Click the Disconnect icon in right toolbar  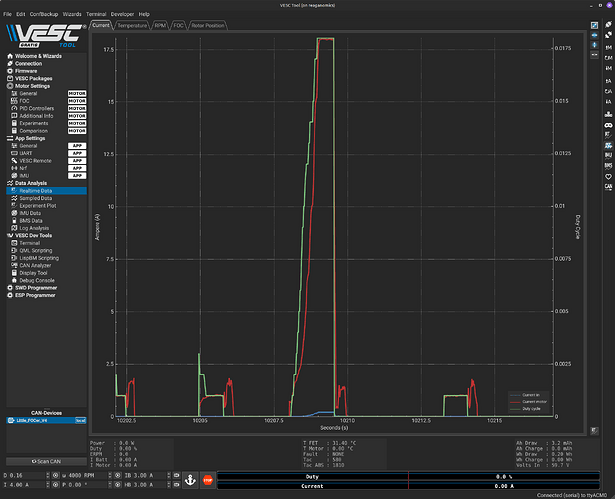(x=608, y=35)
